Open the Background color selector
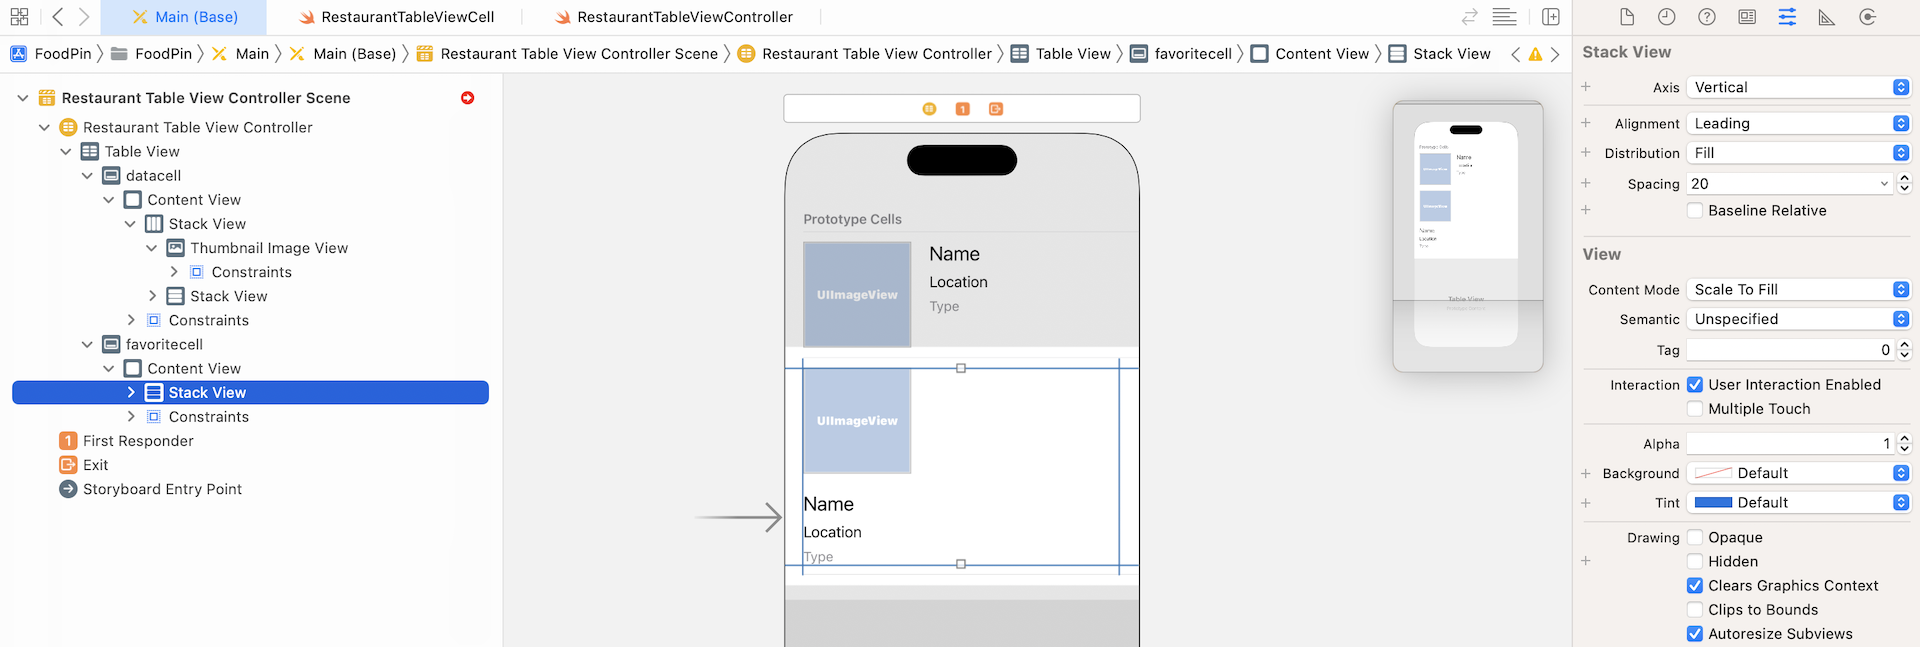The image size is (1920, 647). tap(1798, 474)
